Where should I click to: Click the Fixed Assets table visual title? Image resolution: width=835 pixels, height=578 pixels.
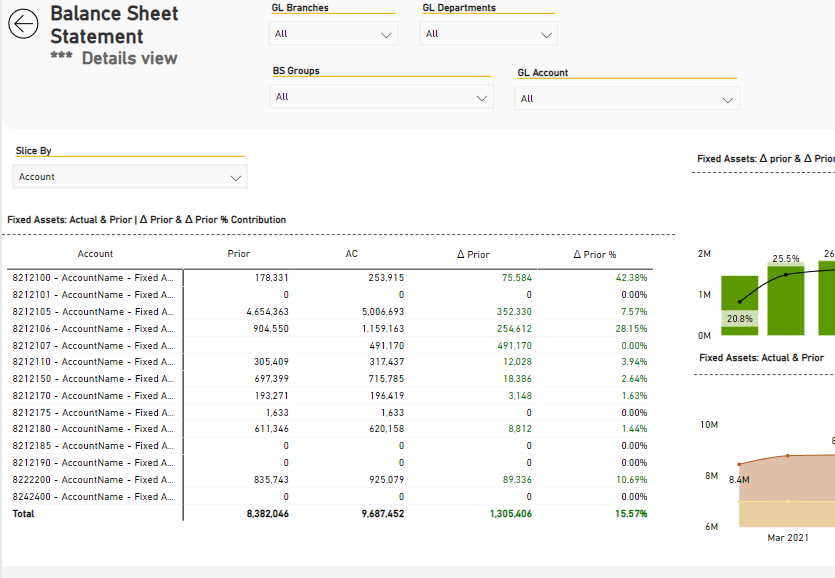[146, 220]
